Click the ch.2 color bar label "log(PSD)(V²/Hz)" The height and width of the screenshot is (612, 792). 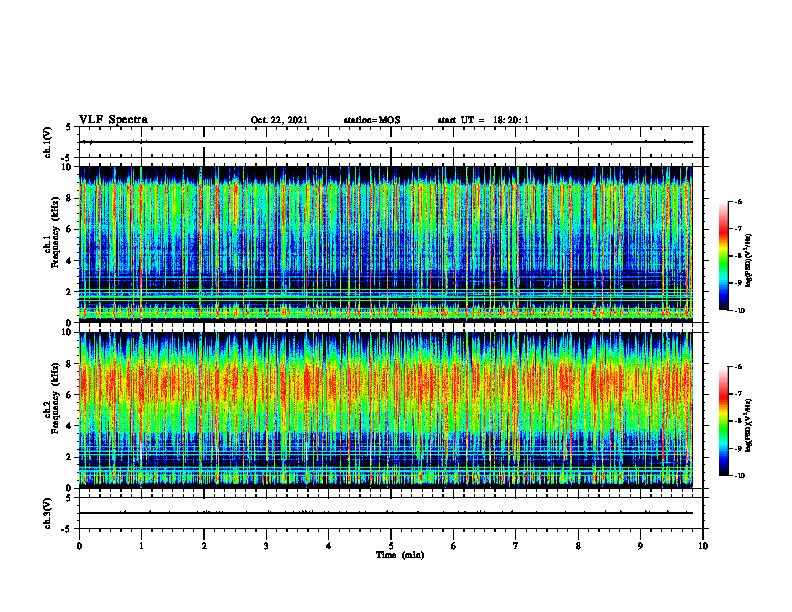point(749,425)
